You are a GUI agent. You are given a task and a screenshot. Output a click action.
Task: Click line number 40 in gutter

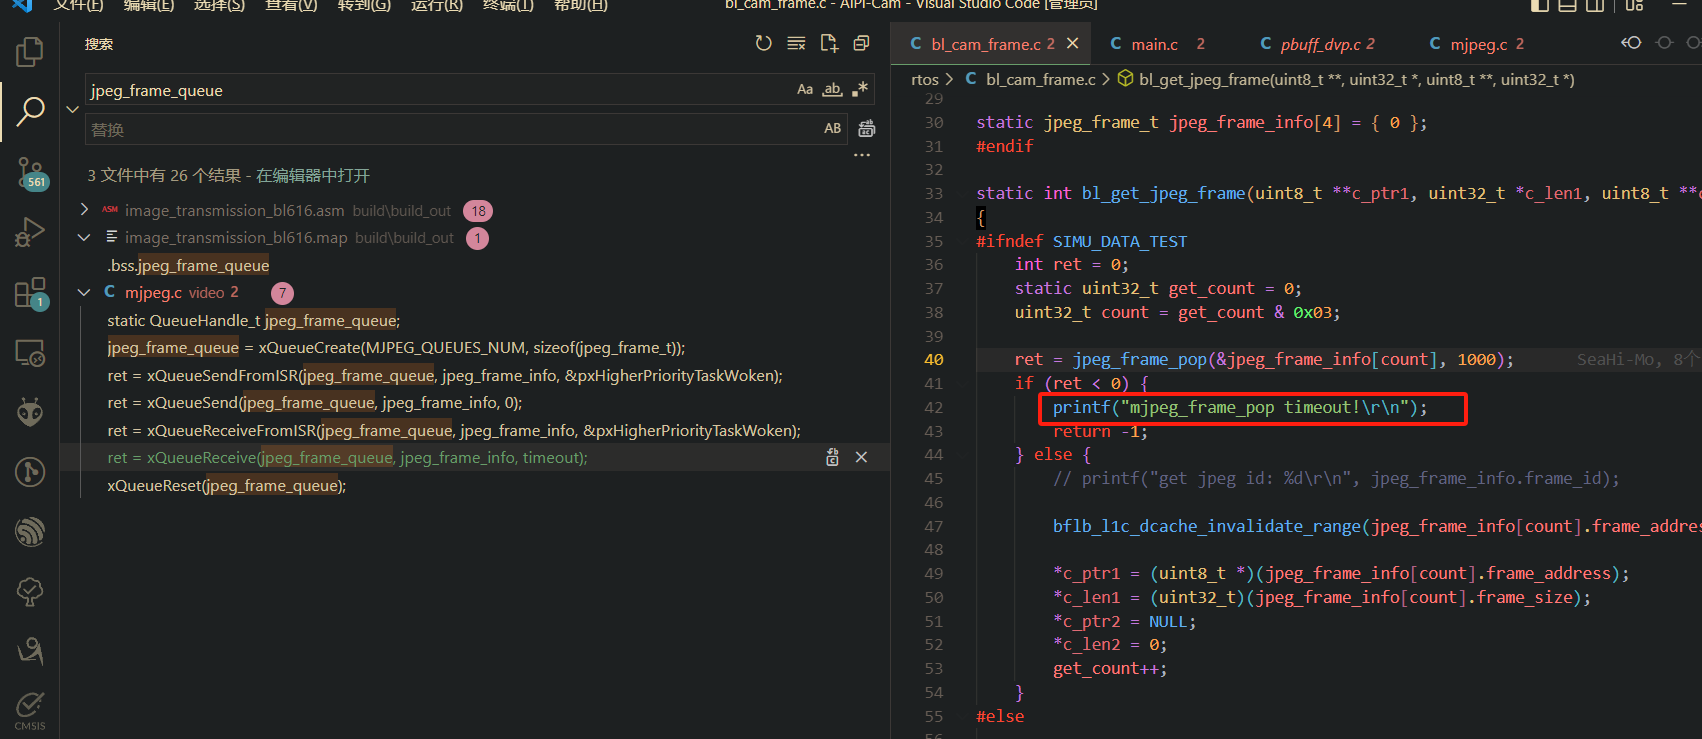pos(933,359)
